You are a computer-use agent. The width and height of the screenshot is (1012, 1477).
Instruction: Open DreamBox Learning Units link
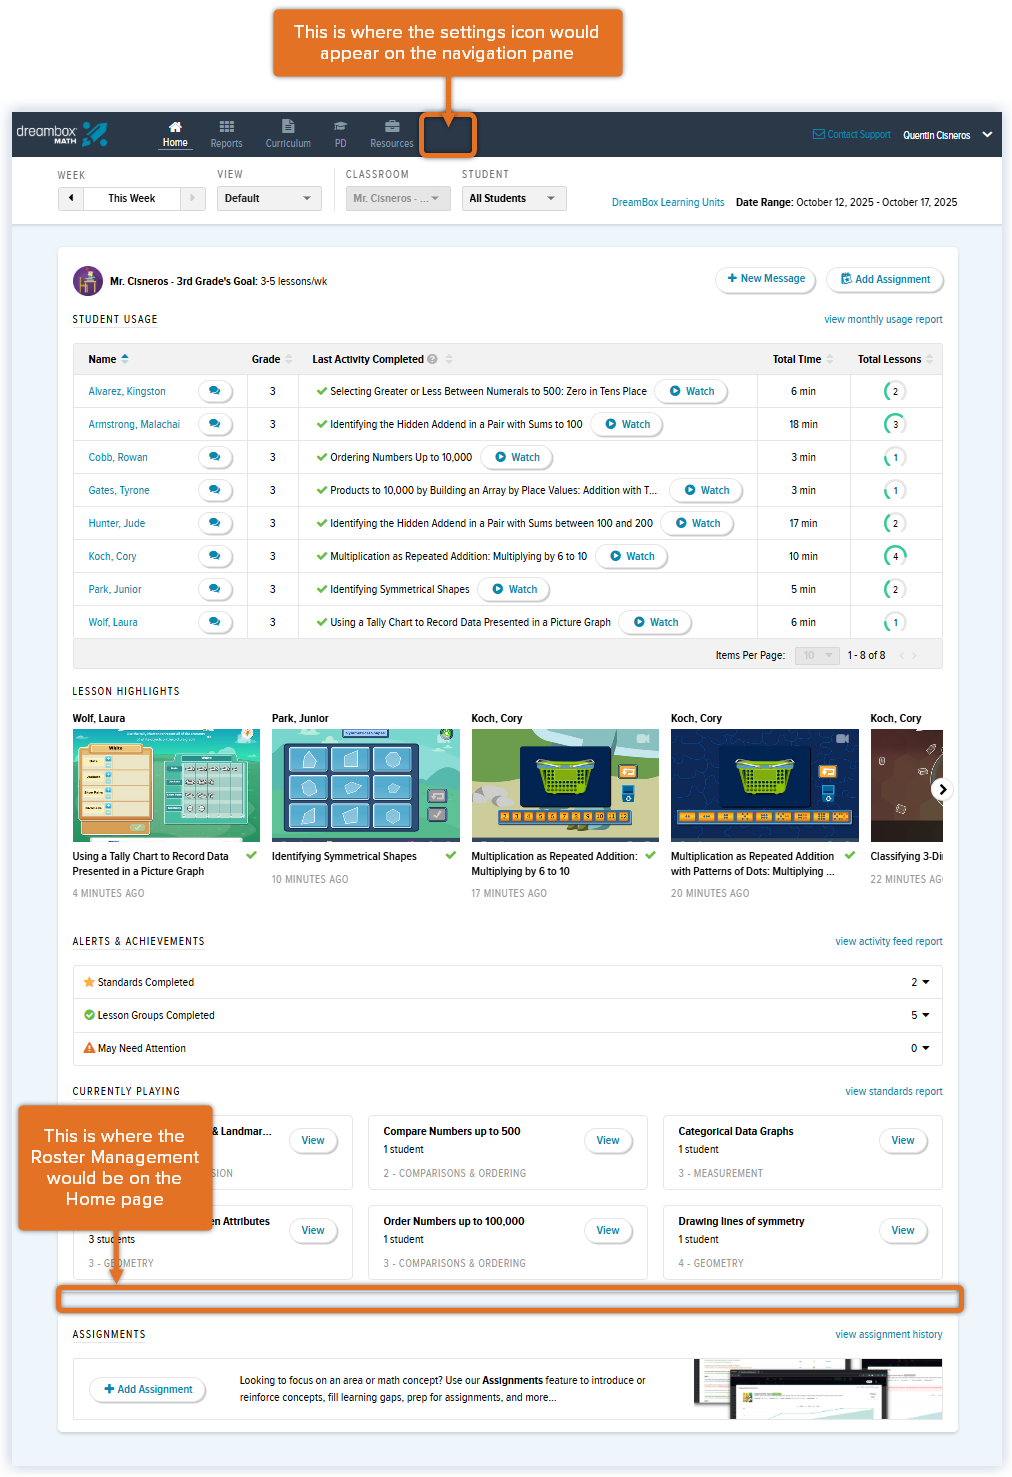pos(668,202)
